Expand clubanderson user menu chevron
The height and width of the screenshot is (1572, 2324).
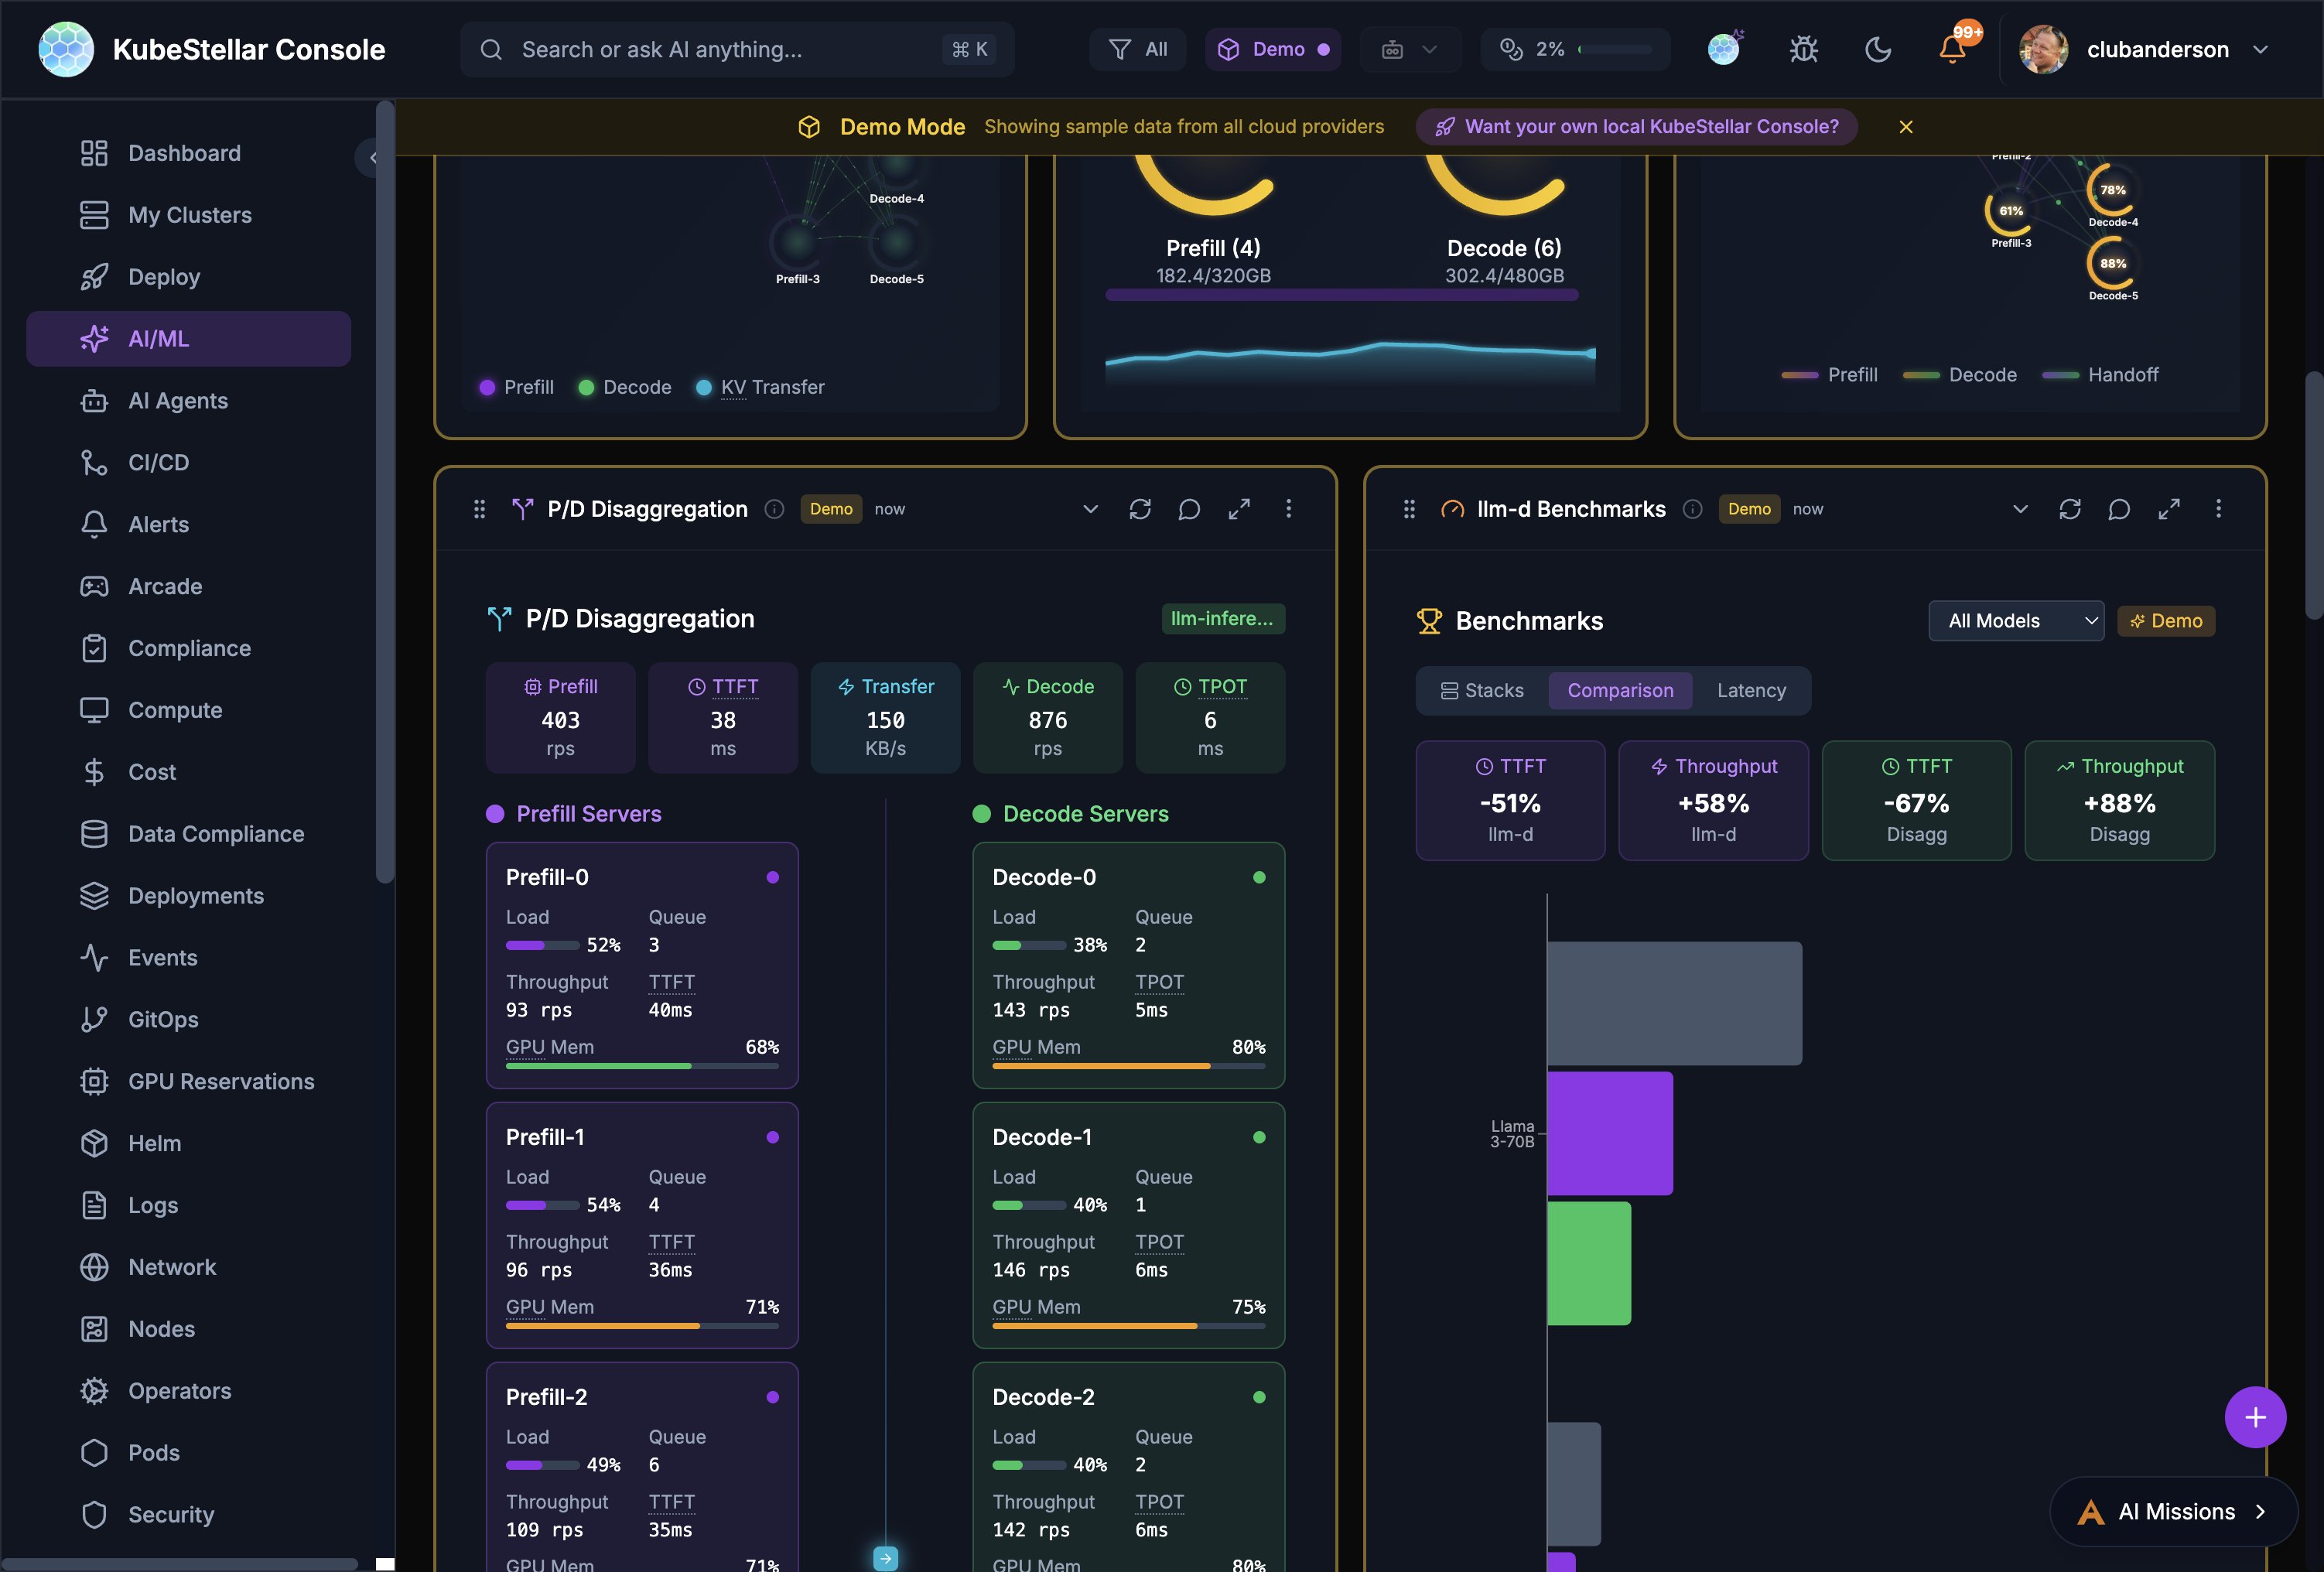(2260, 49)
